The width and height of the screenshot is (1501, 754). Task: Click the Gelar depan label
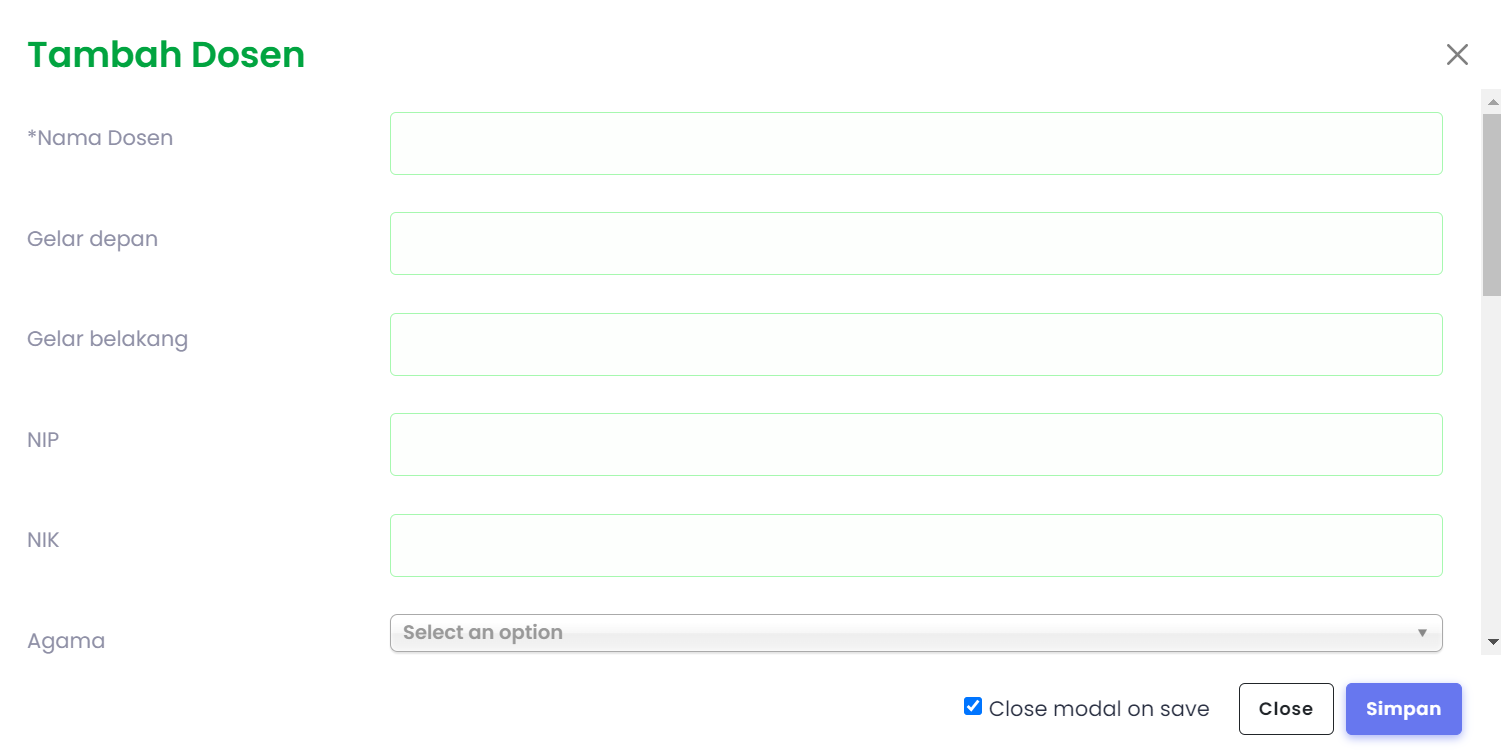92,239
